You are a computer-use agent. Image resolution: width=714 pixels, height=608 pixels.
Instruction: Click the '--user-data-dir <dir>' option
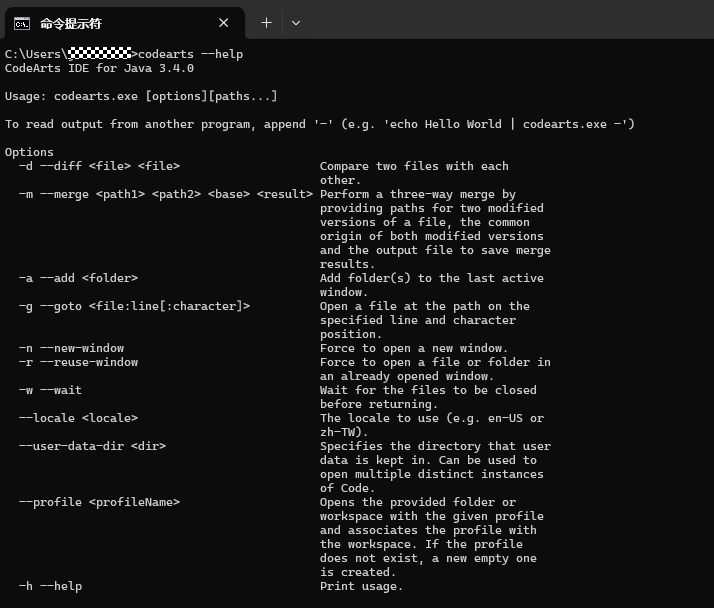point(92,446)
